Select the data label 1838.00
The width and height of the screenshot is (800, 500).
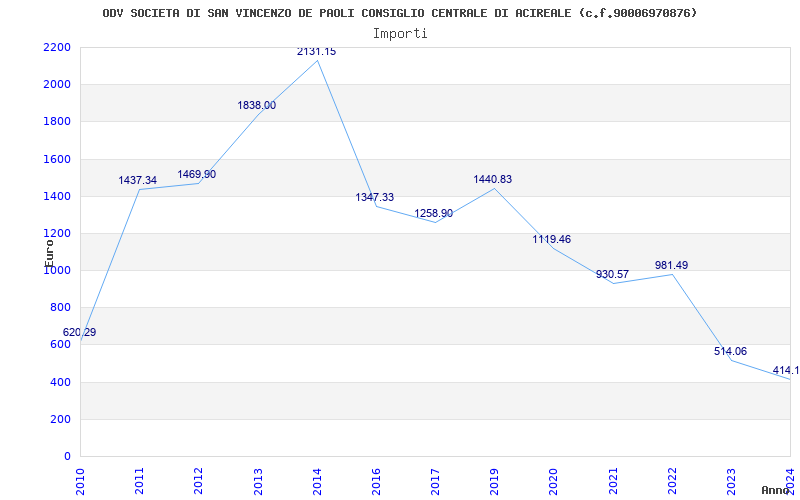click(257, 105)
